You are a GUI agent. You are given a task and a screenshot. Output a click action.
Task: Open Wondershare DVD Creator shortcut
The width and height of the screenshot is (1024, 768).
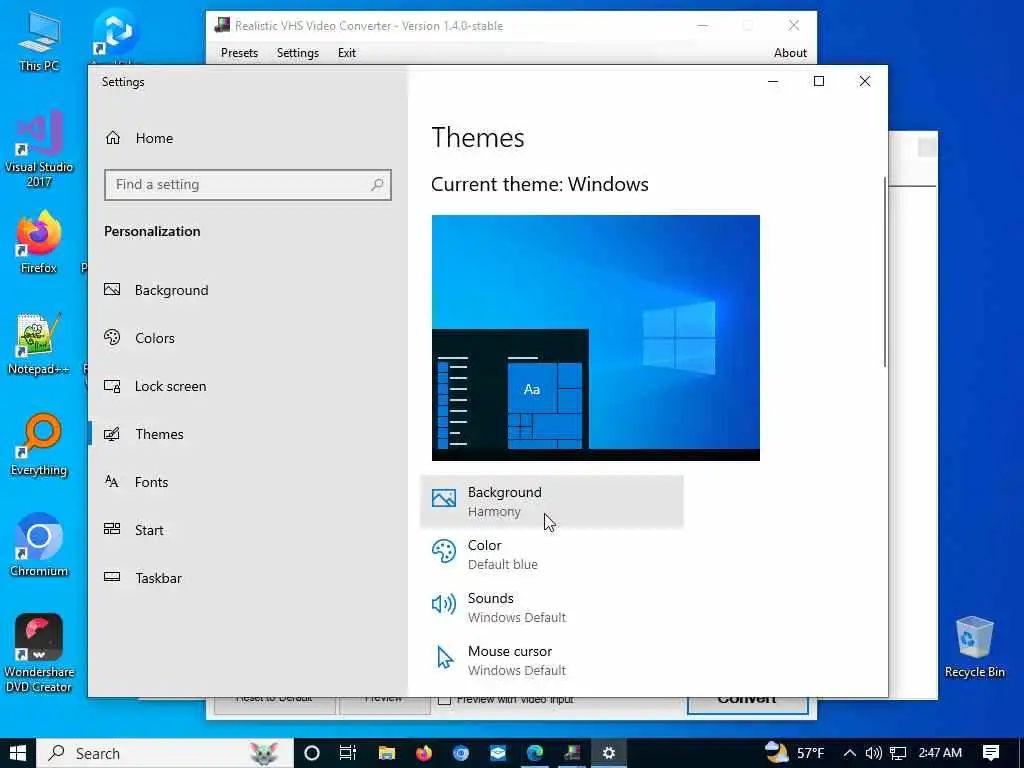tap(39, 652)
